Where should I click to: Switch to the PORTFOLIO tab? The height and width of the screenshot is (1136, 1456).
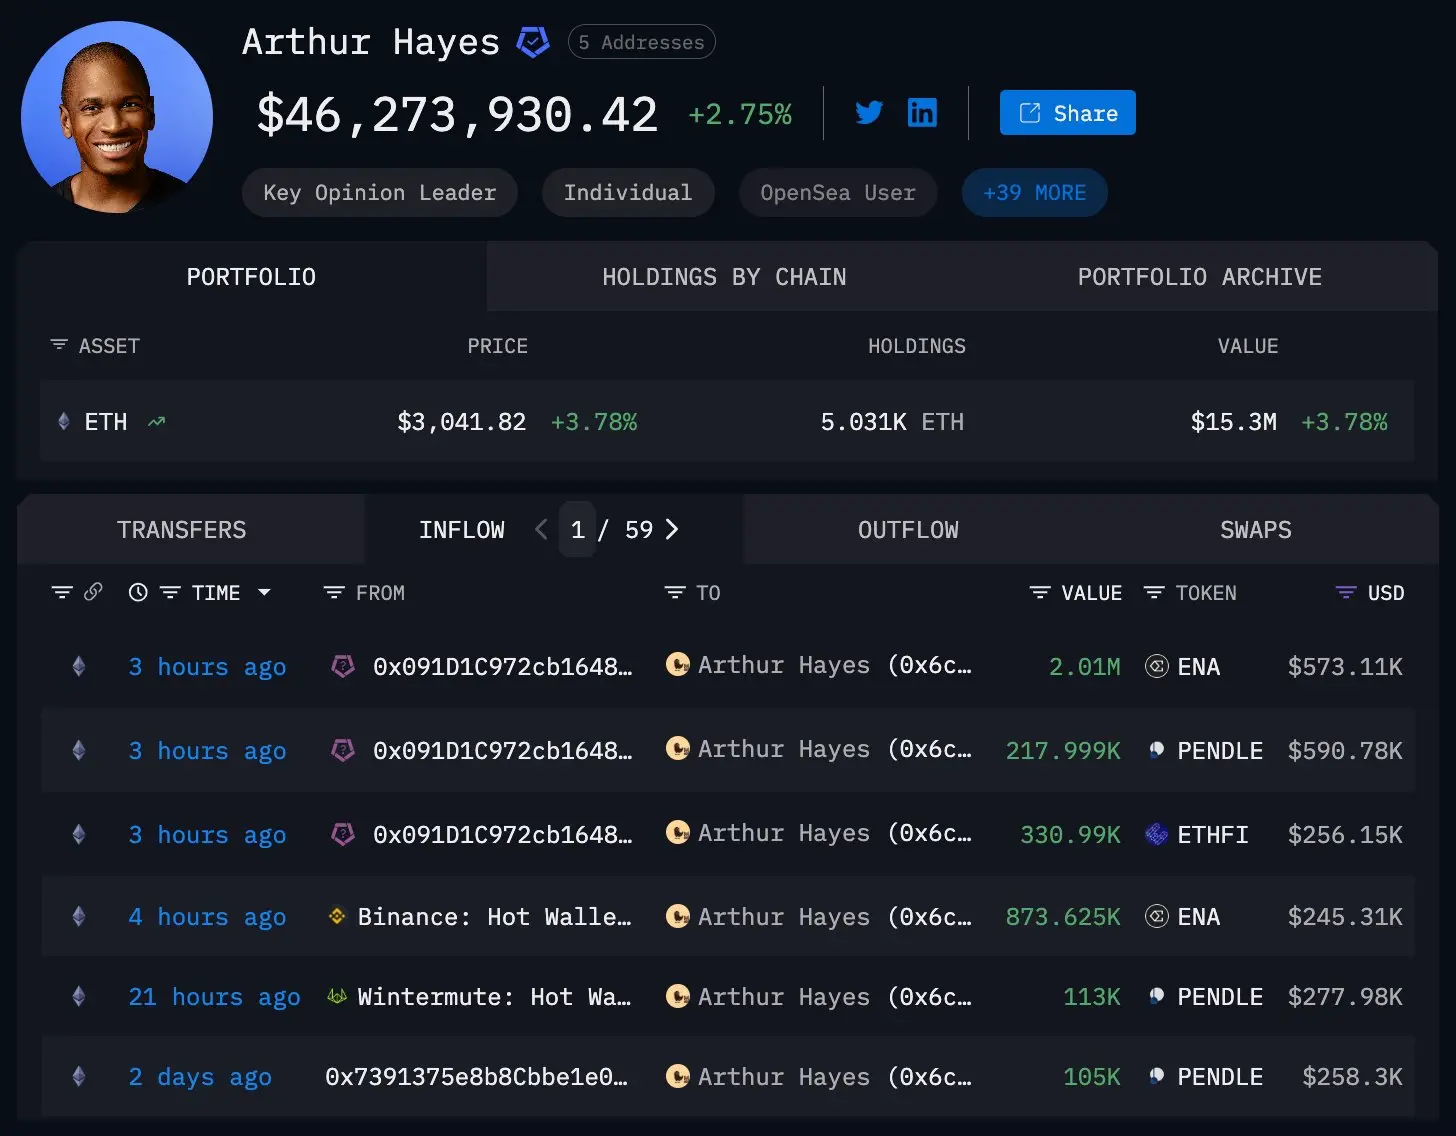coord(251,277)
